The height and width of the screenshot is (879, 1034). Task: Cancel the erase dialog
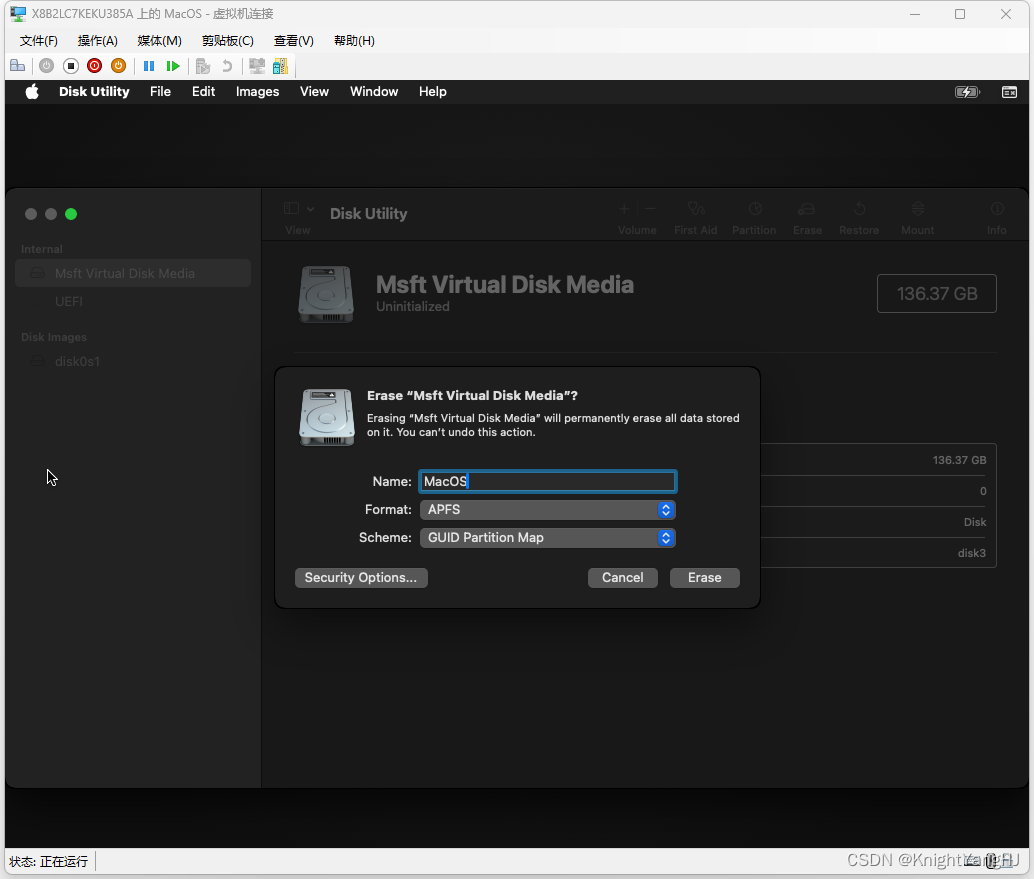click(x=623, y=578)
